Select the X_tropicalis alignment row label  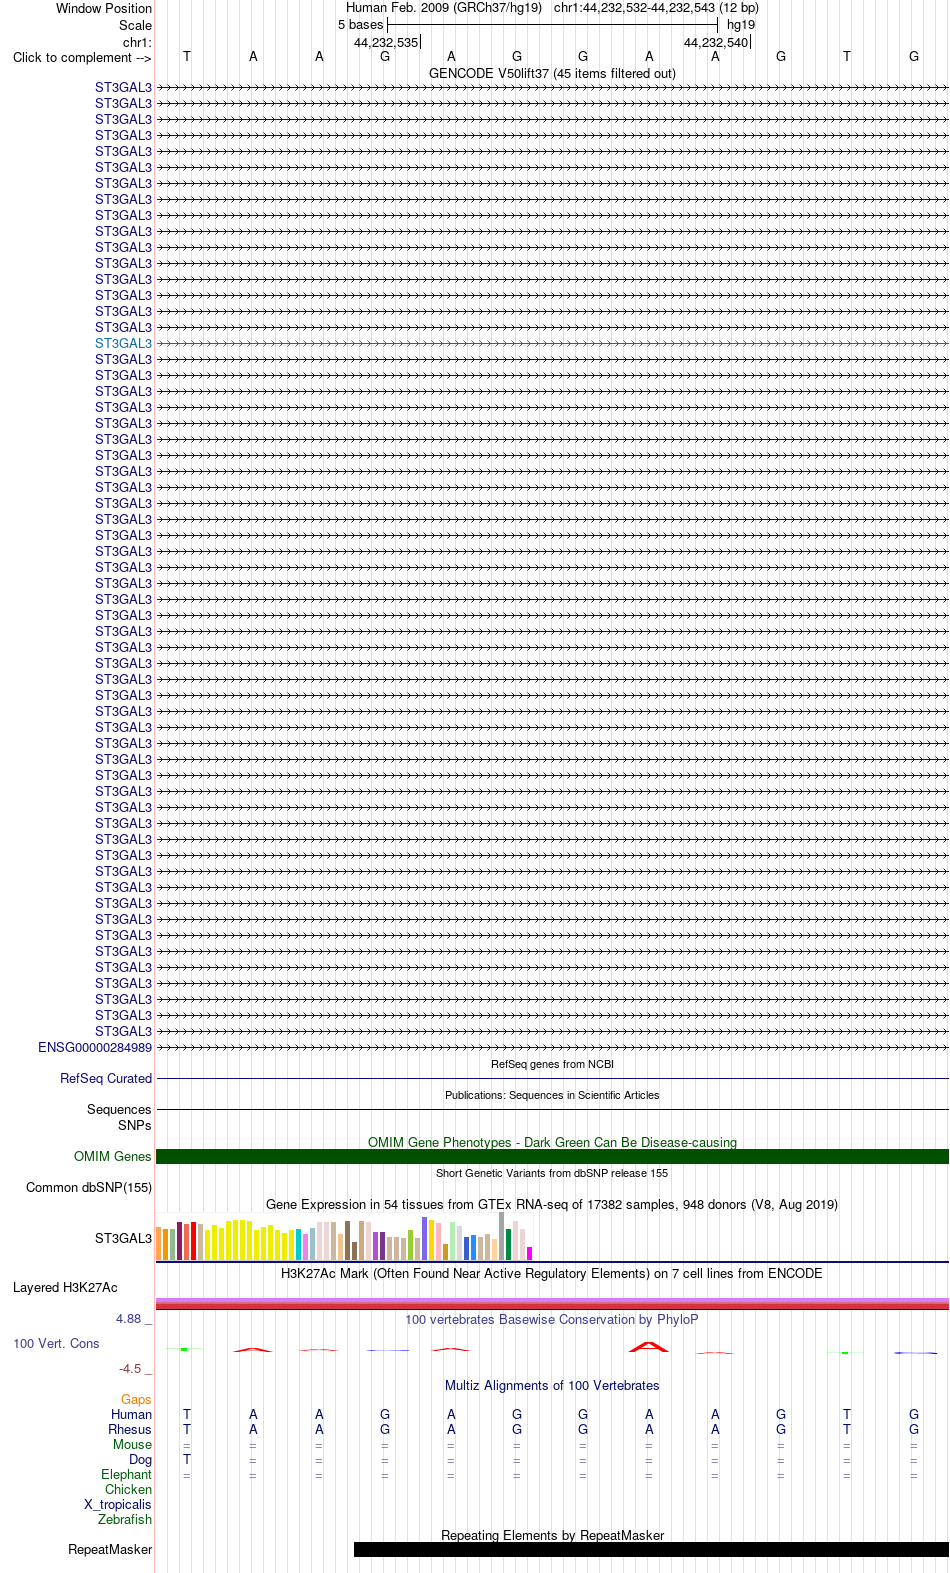(118, 1504)
